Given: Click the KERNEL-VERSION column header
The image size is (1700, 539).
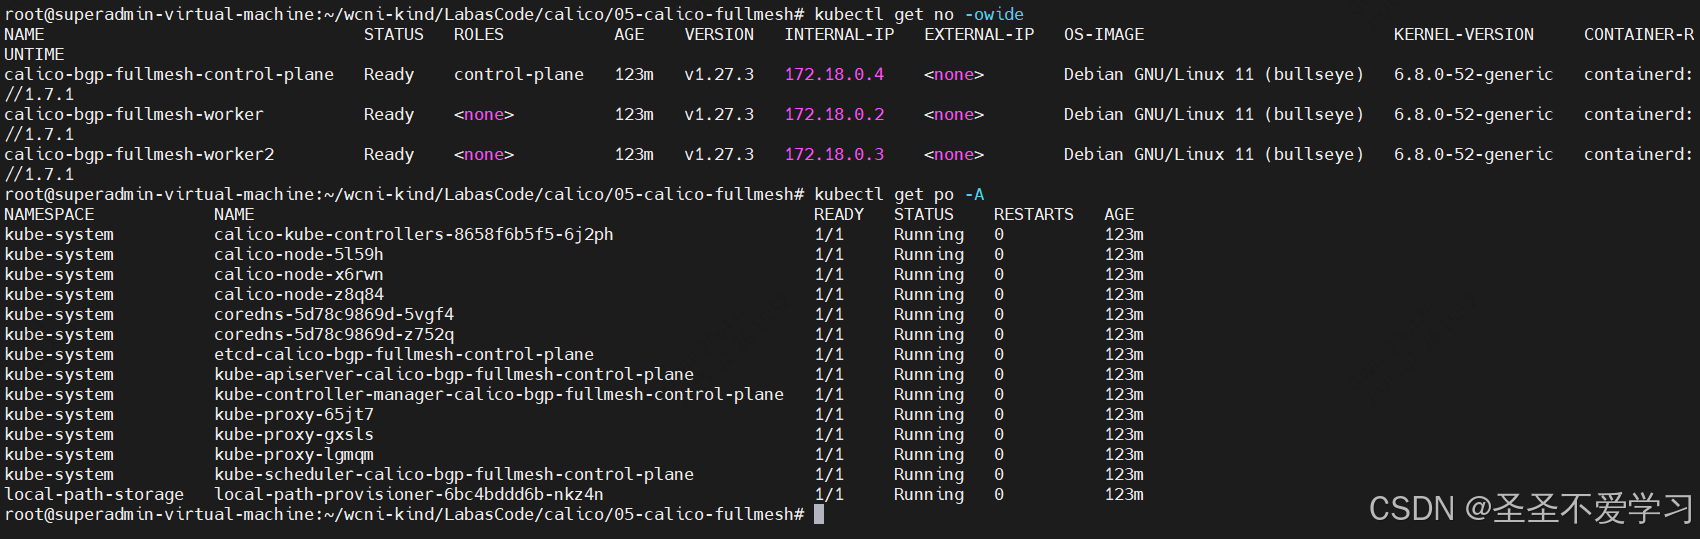Looking at the screenshot, I should click(x=1463, y=35).
